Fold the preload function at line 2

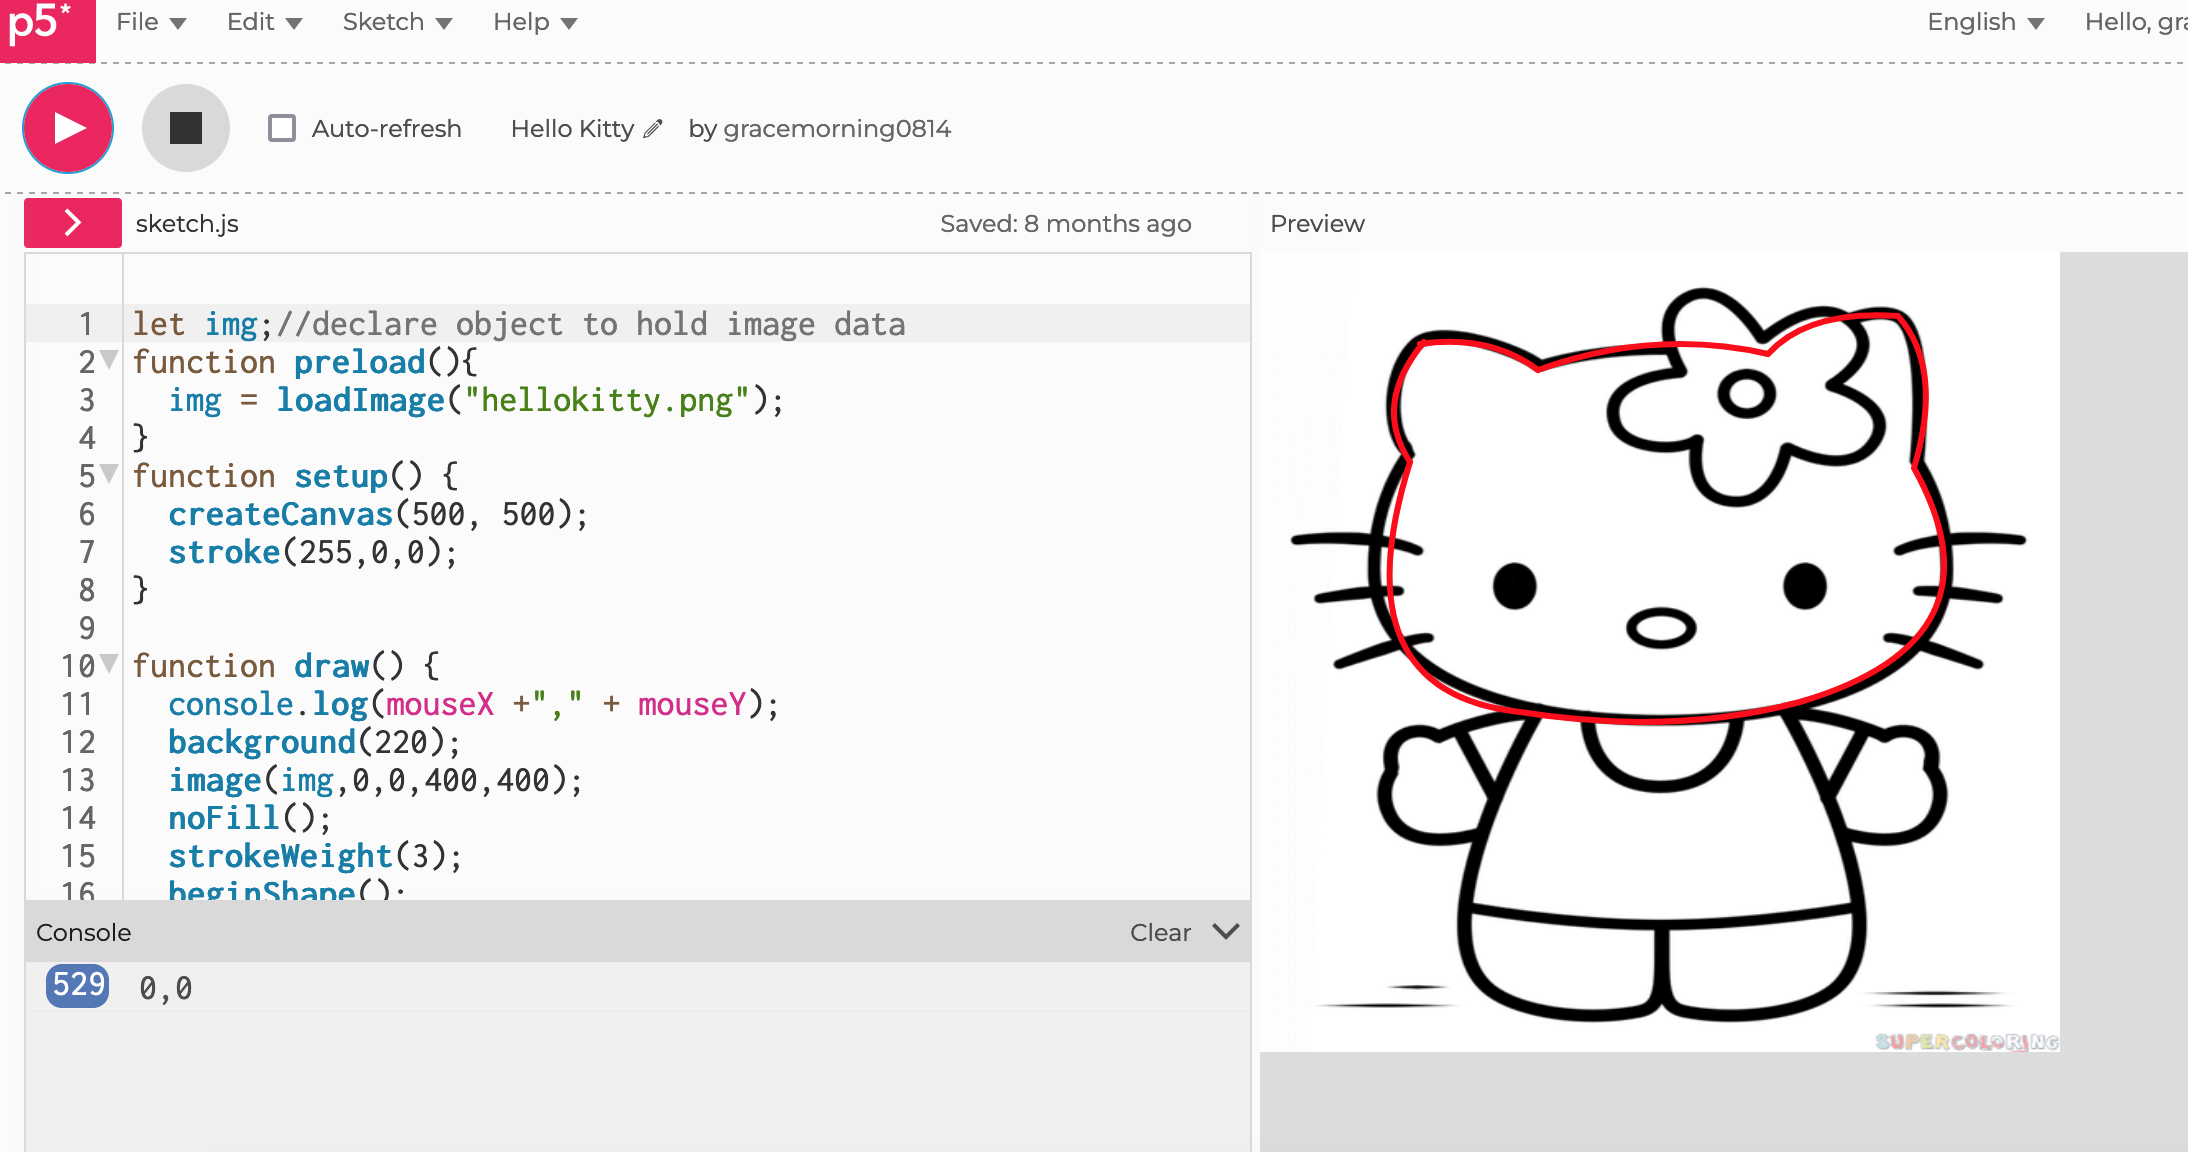click(x=109, y=359)
